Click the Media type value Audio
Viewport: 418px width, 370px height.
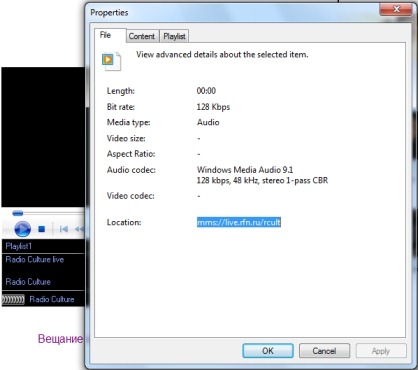click(208, 122)
